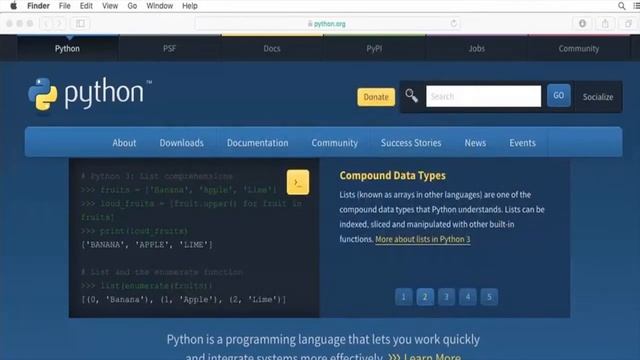The width and height of the screenshot is (640, 360).
Task: Open Documentation in navigation bar
Action: click(x=258, y=143)
